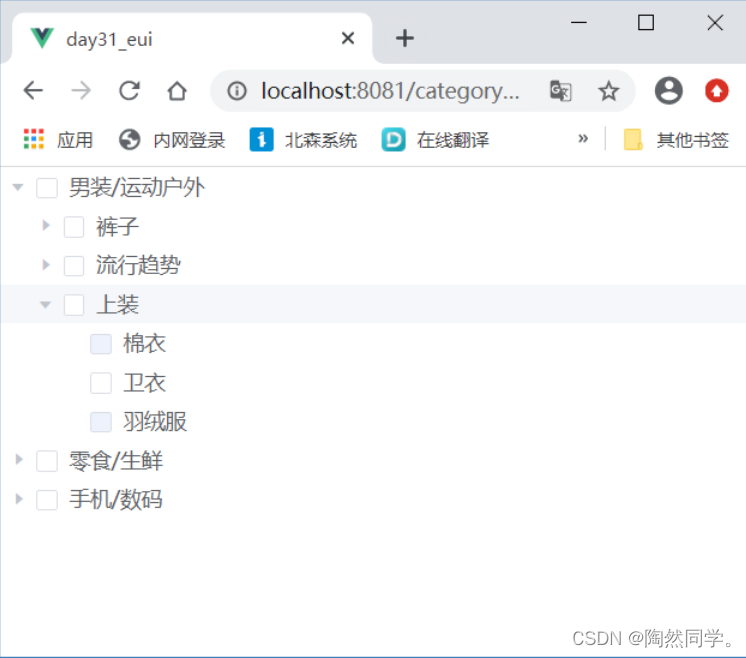Maximize the browser window
746x658 pixels.
[x=646, y=22]
